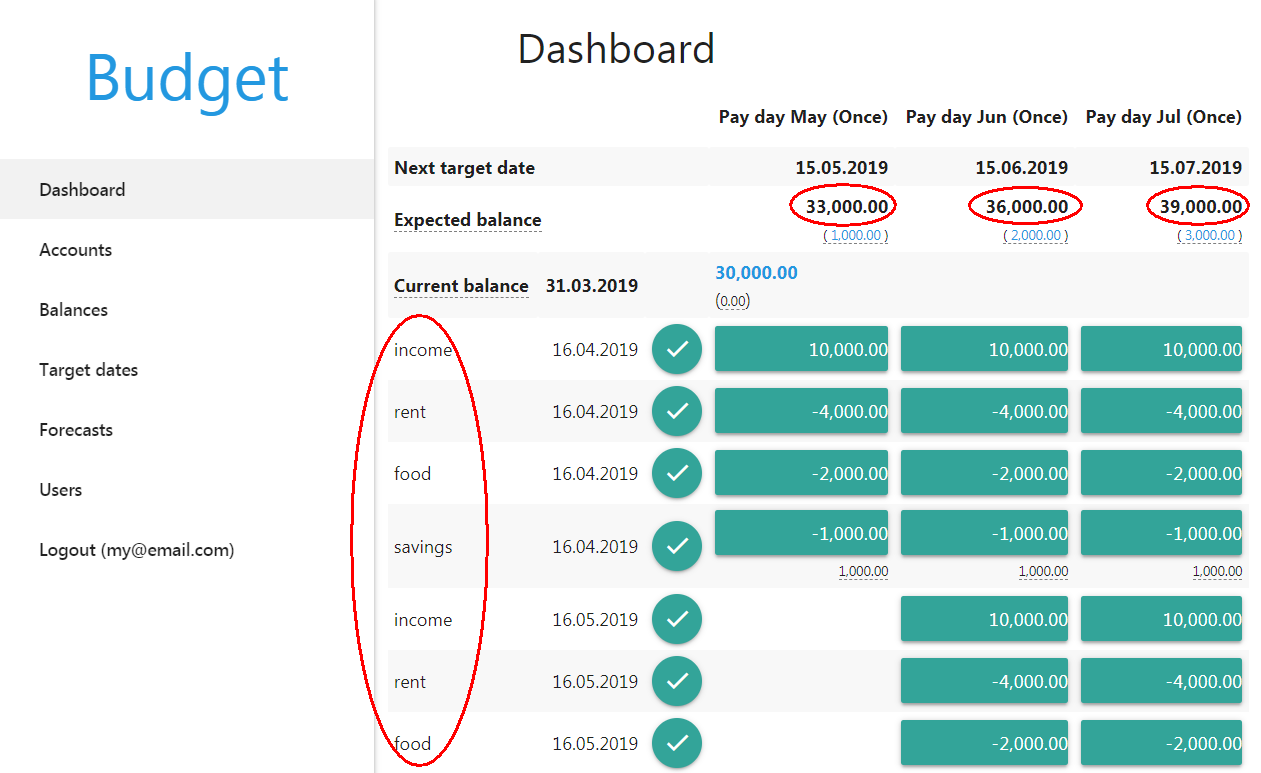The width and height of the screenshot is (1261, 773).
Task: Go to Balances in the sidebar
Action: 74,310
